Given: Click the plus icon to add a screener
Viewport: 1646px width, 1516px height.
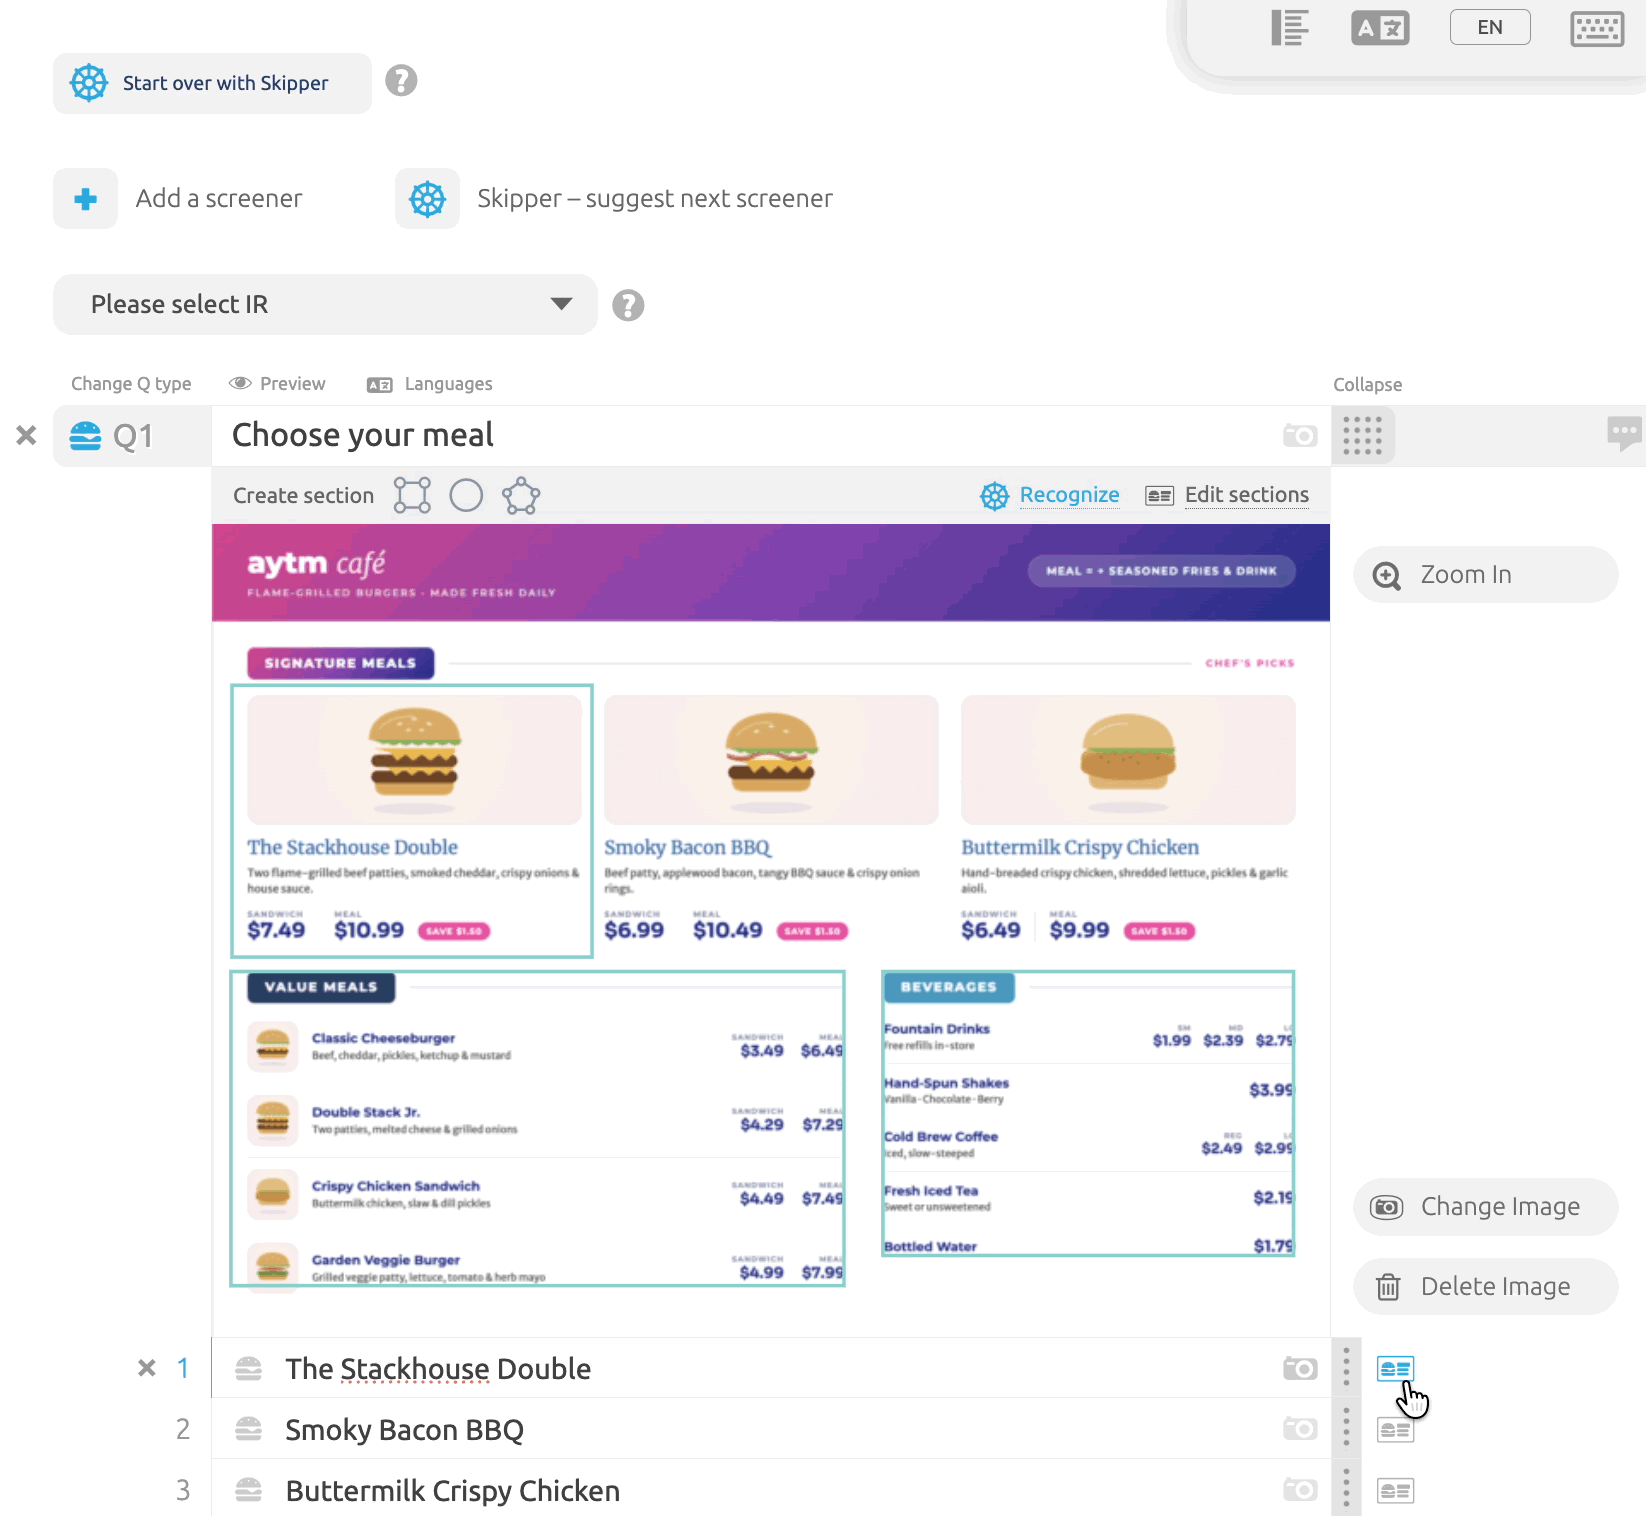Looking at the screenshot, I should [x=86, y=199].
